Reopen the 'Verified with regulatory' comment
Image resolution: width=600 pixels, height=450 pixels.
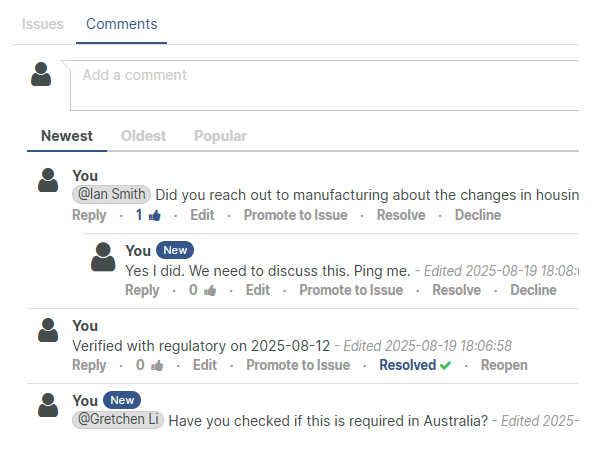point(504,366)
